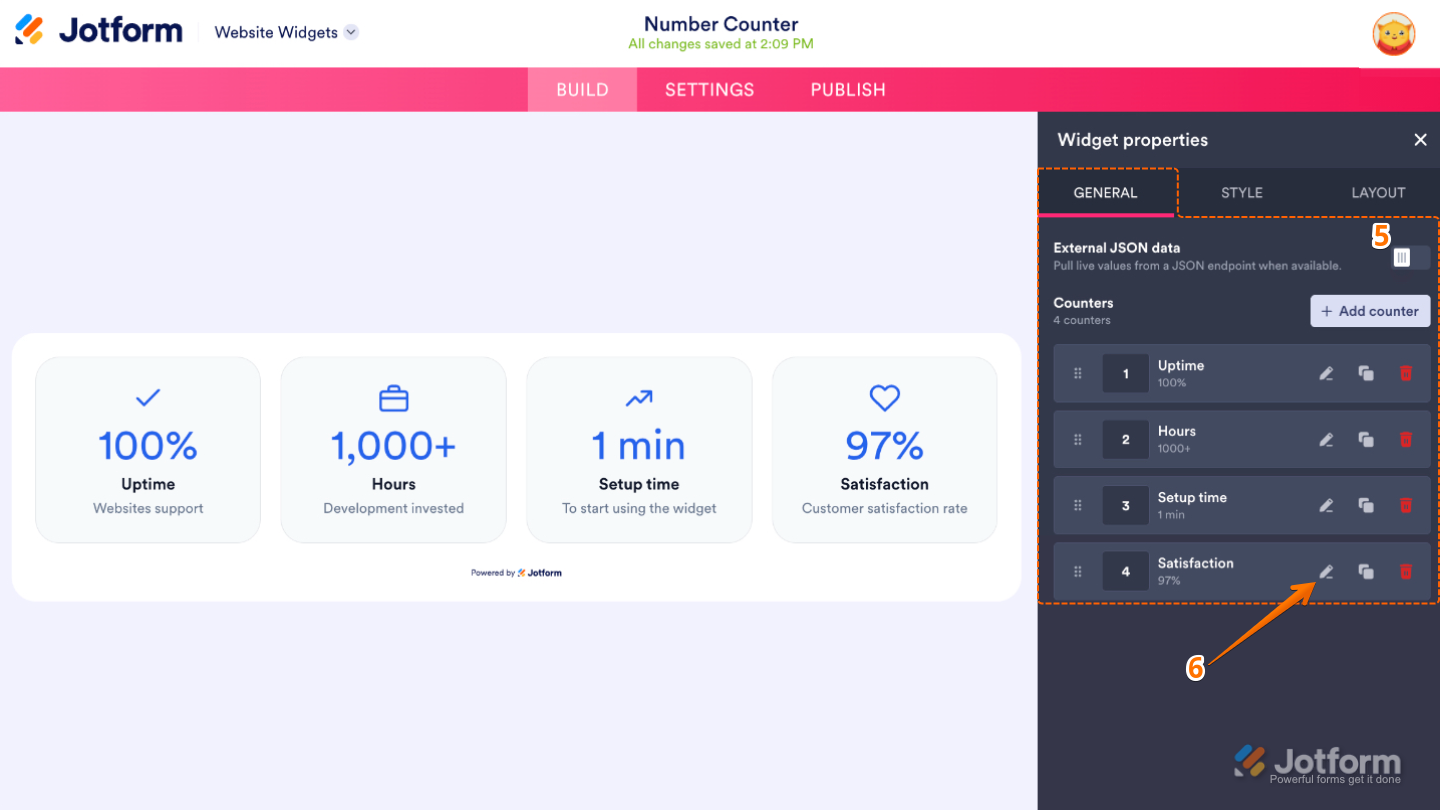Toggle External JSON data switch
Screen dimensions: 1440x810
(x=1410, y=258)
